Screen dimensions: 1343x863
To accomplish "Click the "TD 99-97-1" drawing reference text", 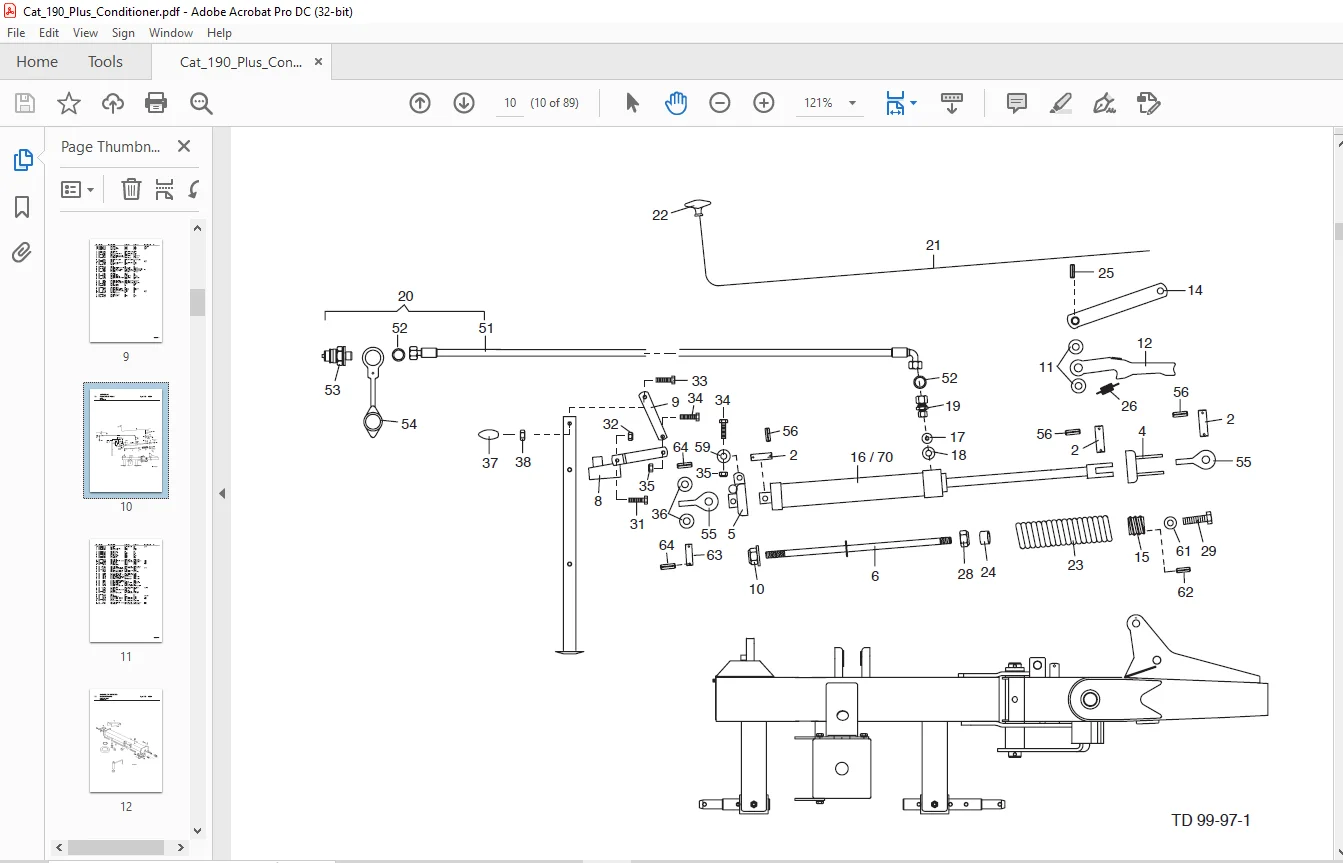I will 1211,821.
